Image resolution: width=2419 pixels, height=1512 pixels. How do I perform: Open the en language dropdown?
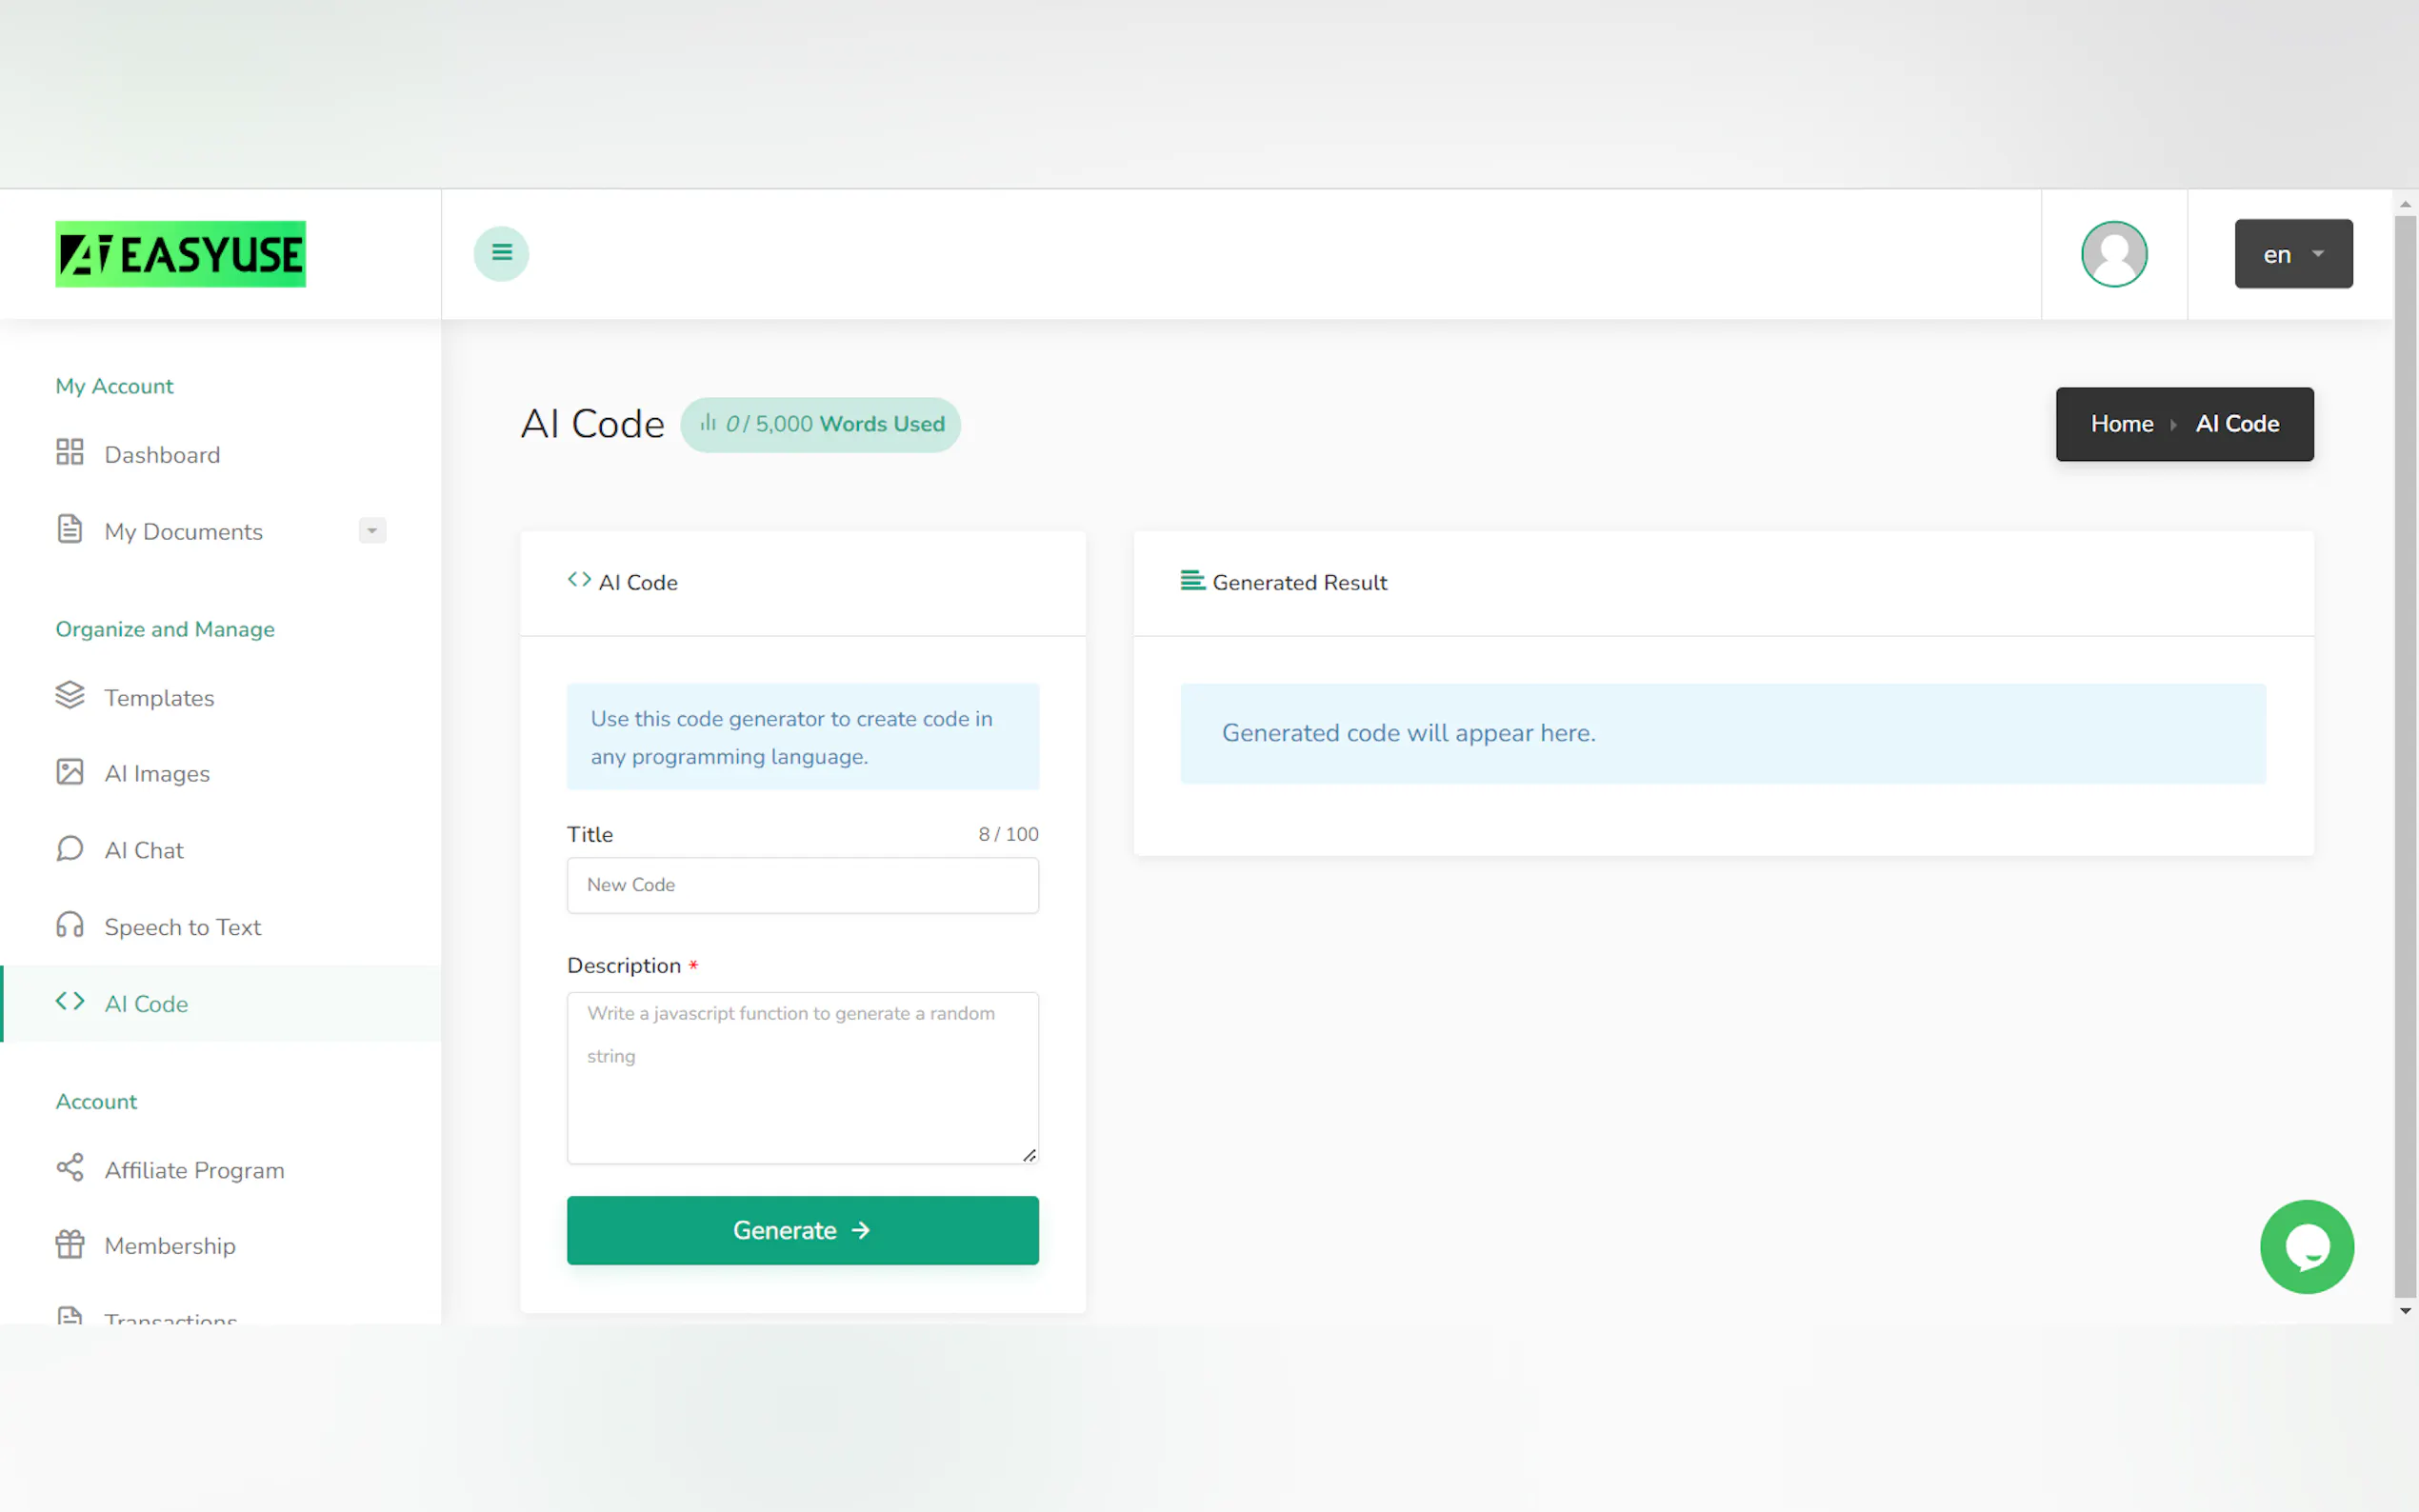point(2292,254)
